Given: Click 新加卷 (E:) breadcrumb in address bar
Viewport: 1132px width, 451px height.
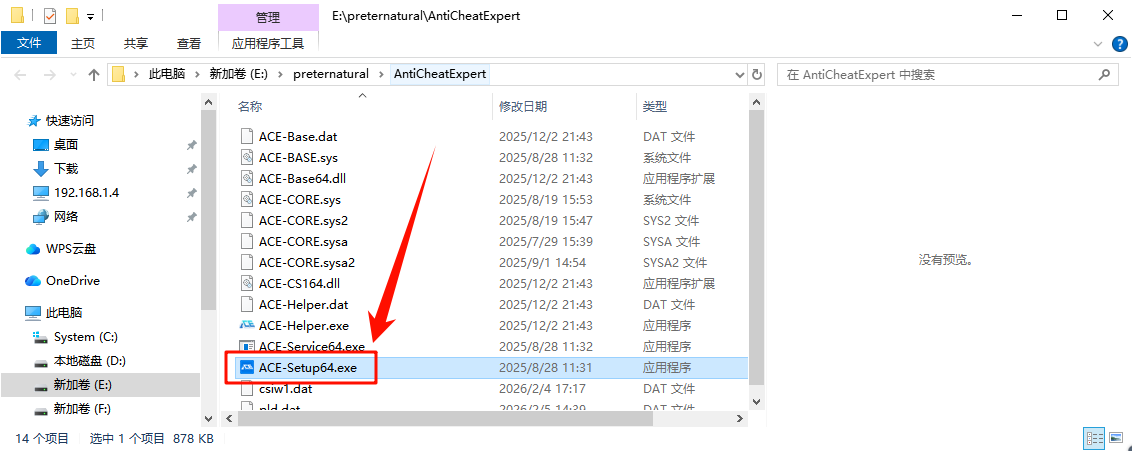Looking at the screenshot, I should (240, 74).
